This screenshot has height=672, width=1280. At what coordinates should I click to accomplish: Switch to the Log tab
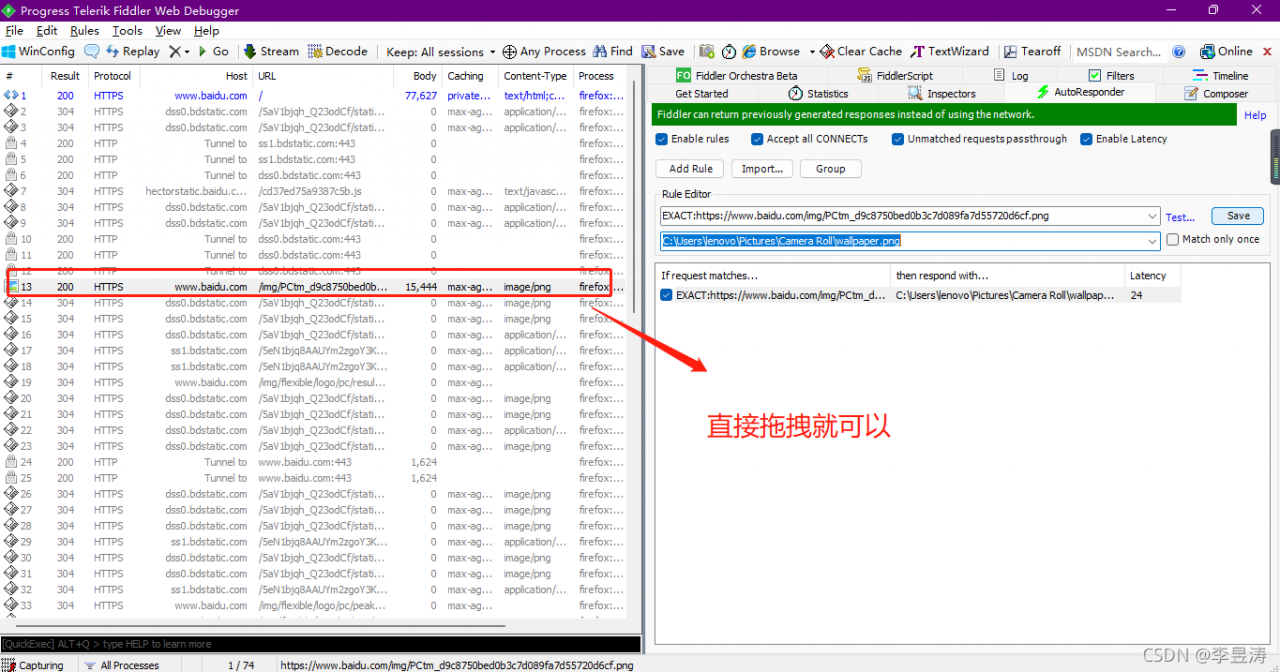click(x=1010, y=75)
